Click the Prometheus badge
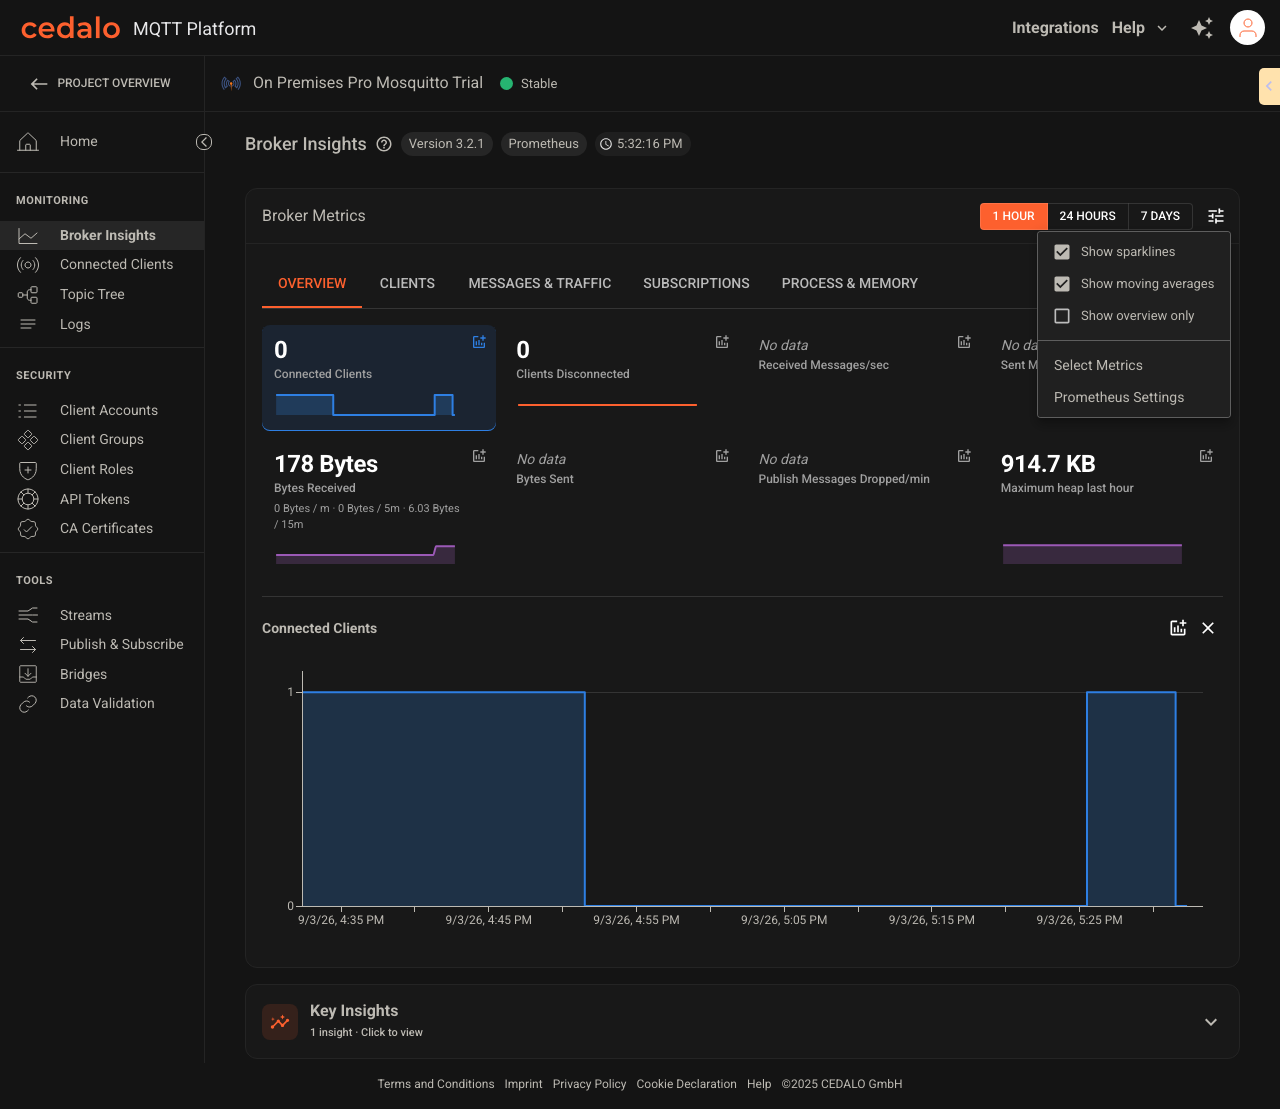The width and height of the screenshot is (1280, 1109). tap(543, 144)
